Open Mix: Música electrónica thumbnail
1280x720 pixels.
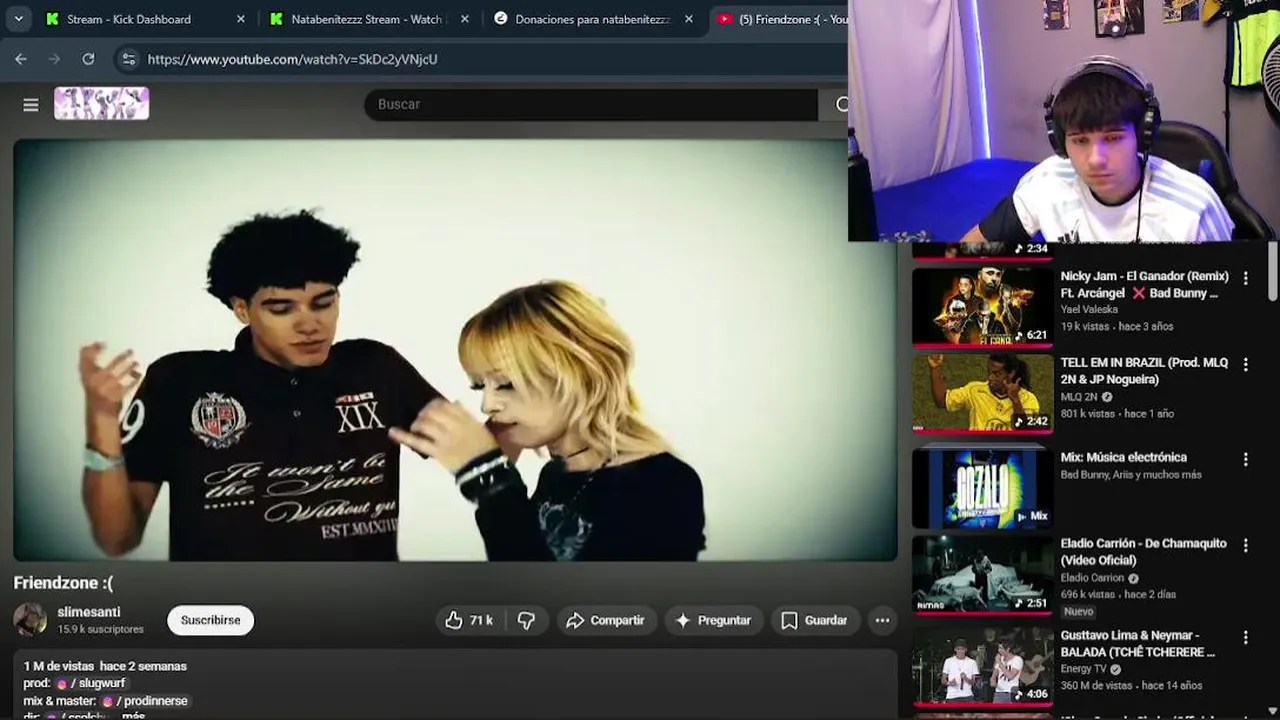982,487
